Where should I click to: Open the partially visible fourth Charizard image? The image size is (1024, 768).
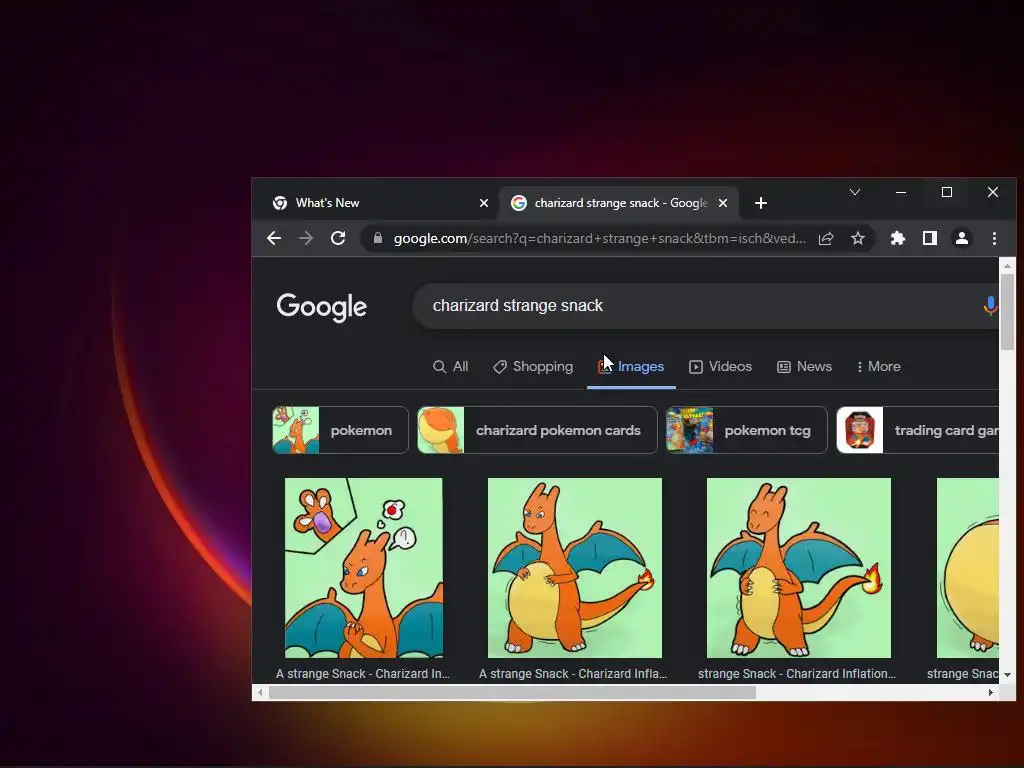coord(967,568)
